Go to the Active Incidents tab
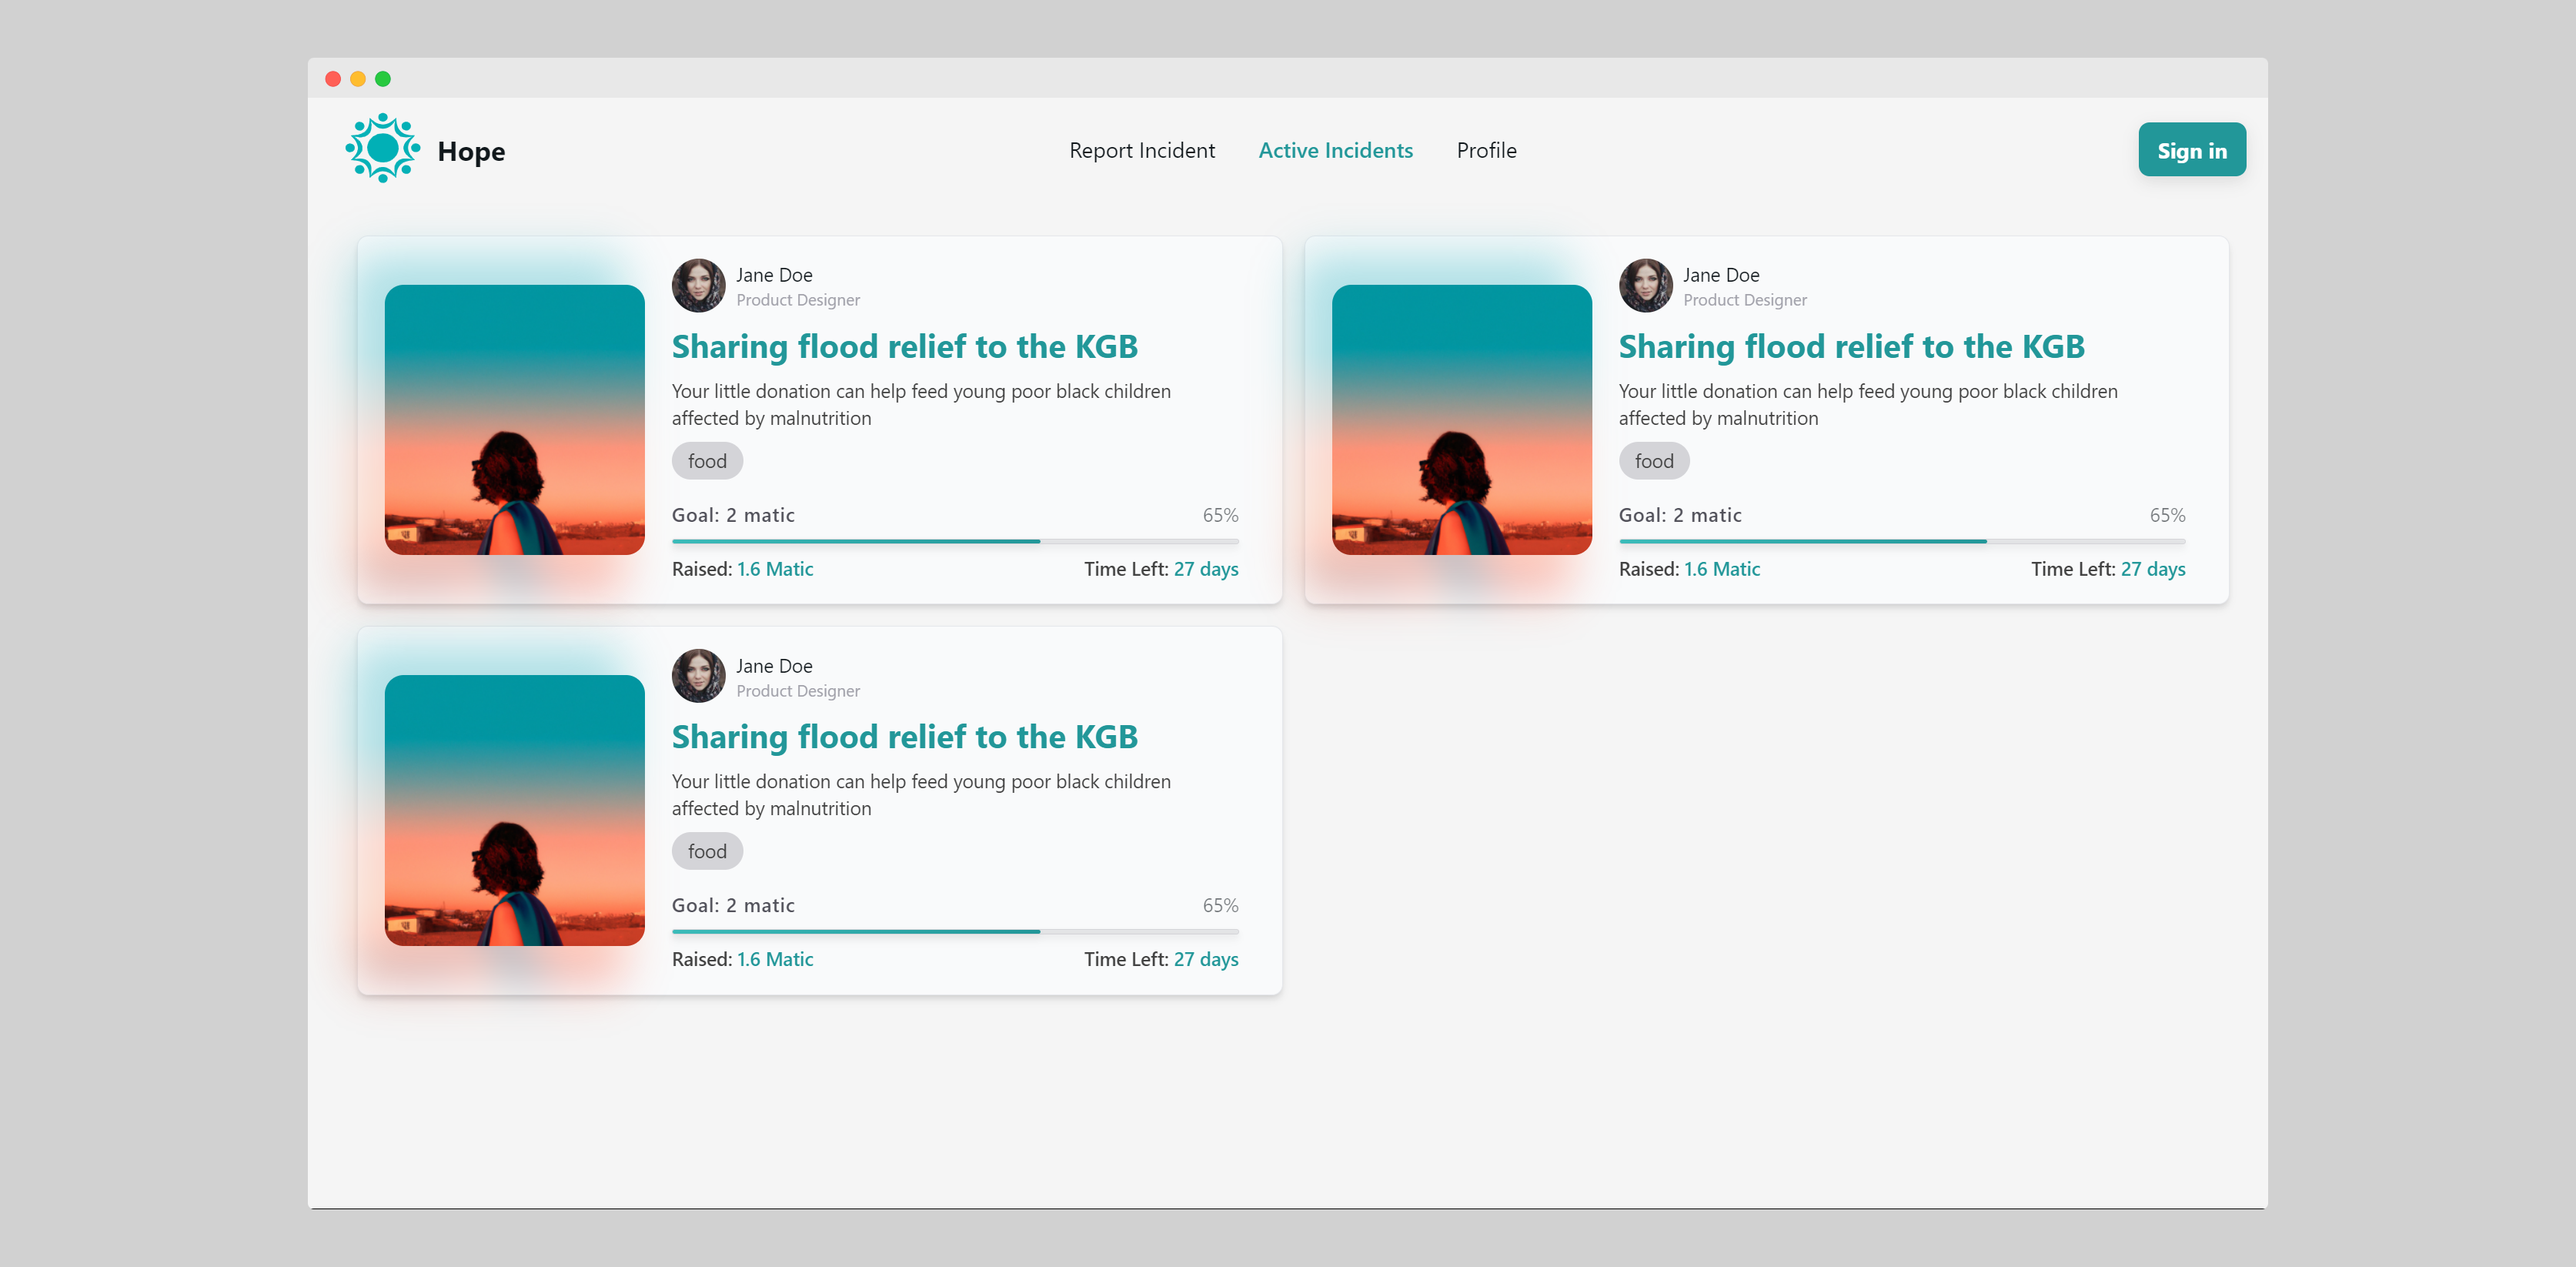This screenshot has width=2576, height=1267. click(x=1335, y=150)
